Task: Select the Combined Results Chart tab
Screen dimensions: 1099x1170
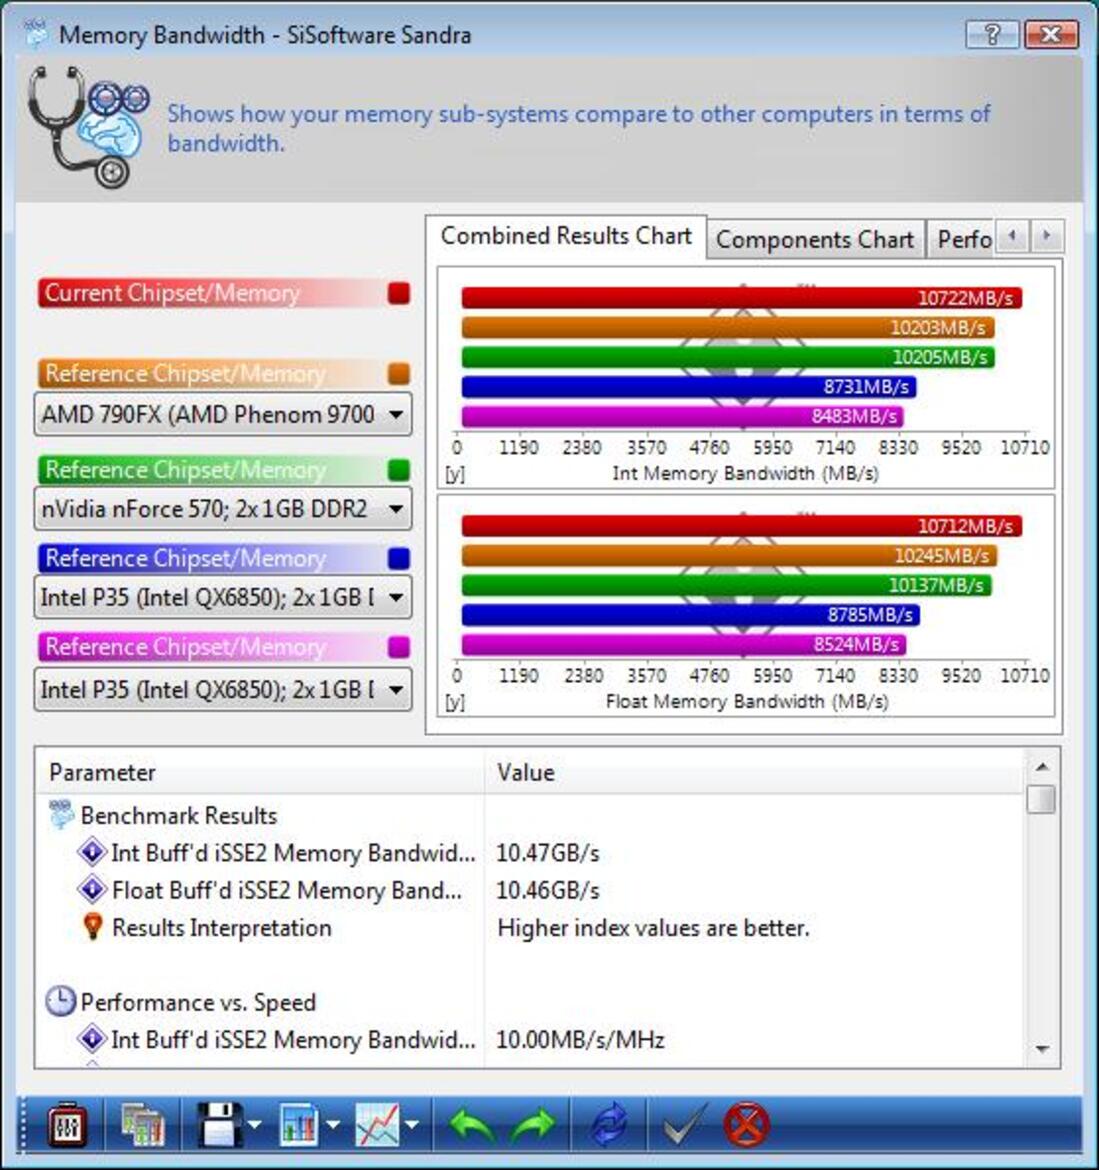Action: tap(566, 236)
